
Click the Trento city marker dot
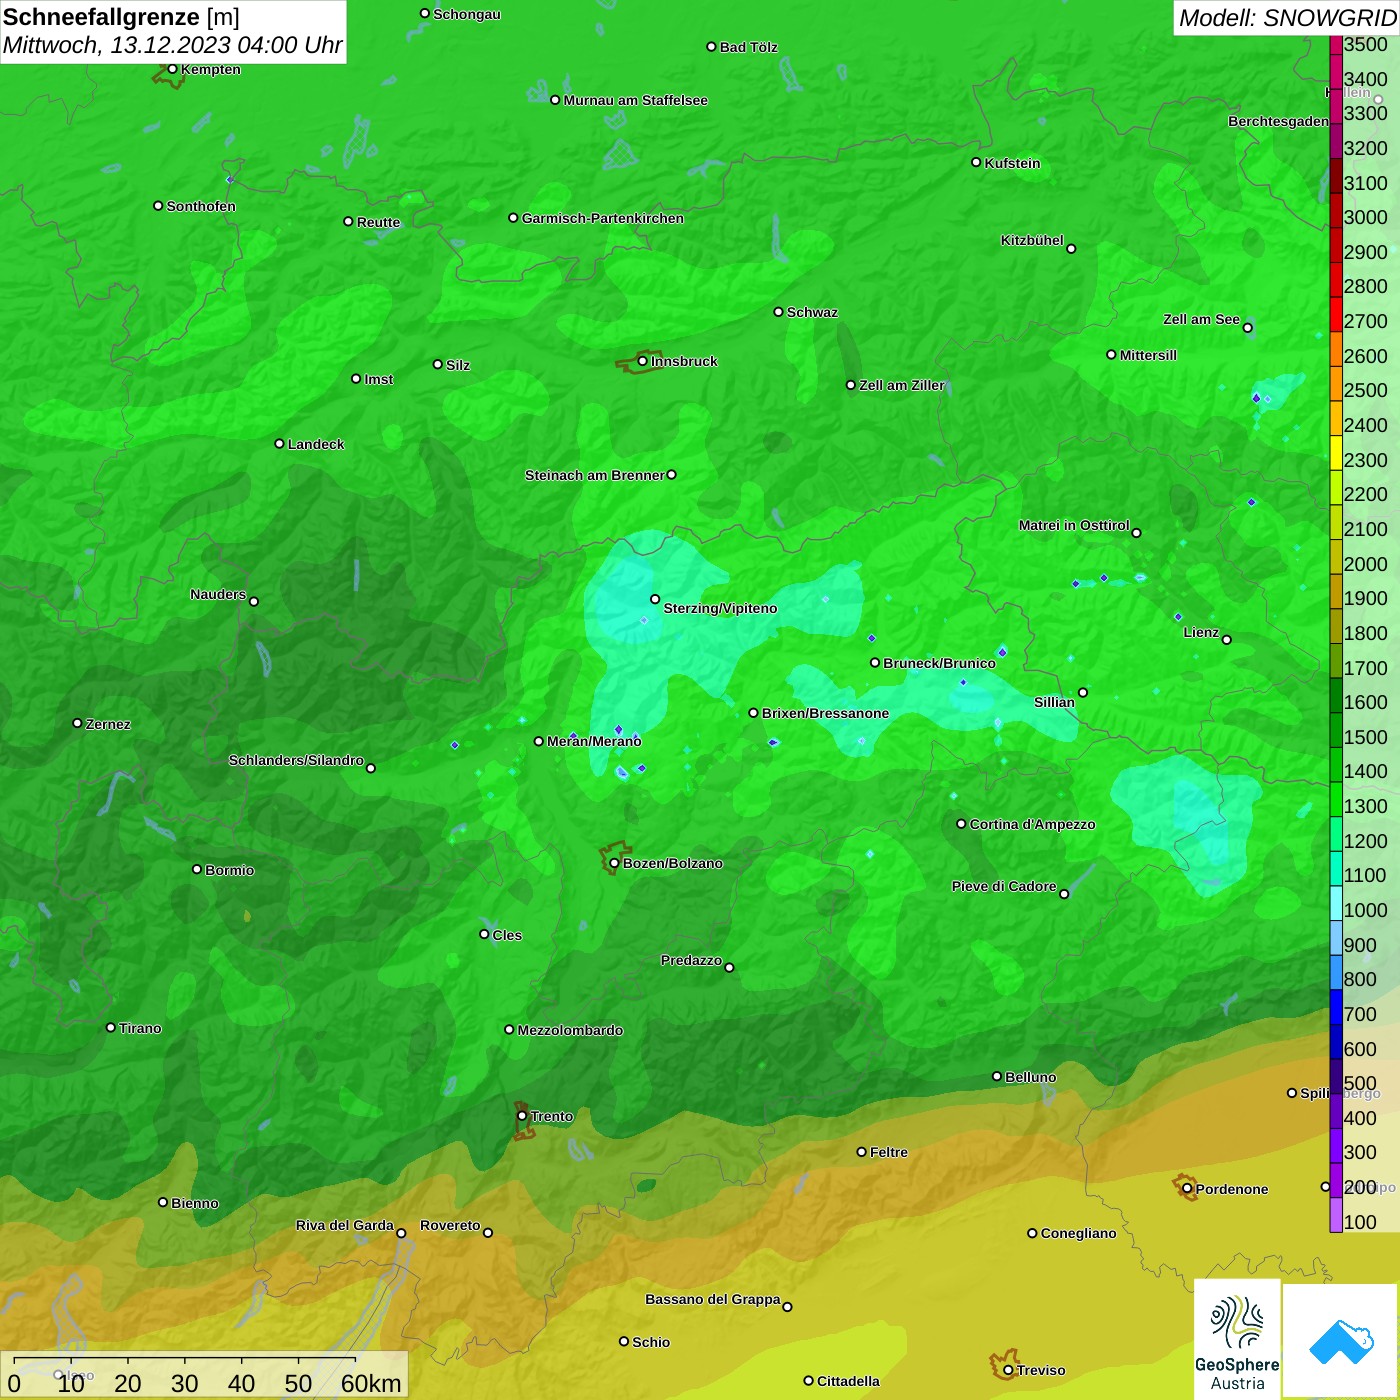522,1116
